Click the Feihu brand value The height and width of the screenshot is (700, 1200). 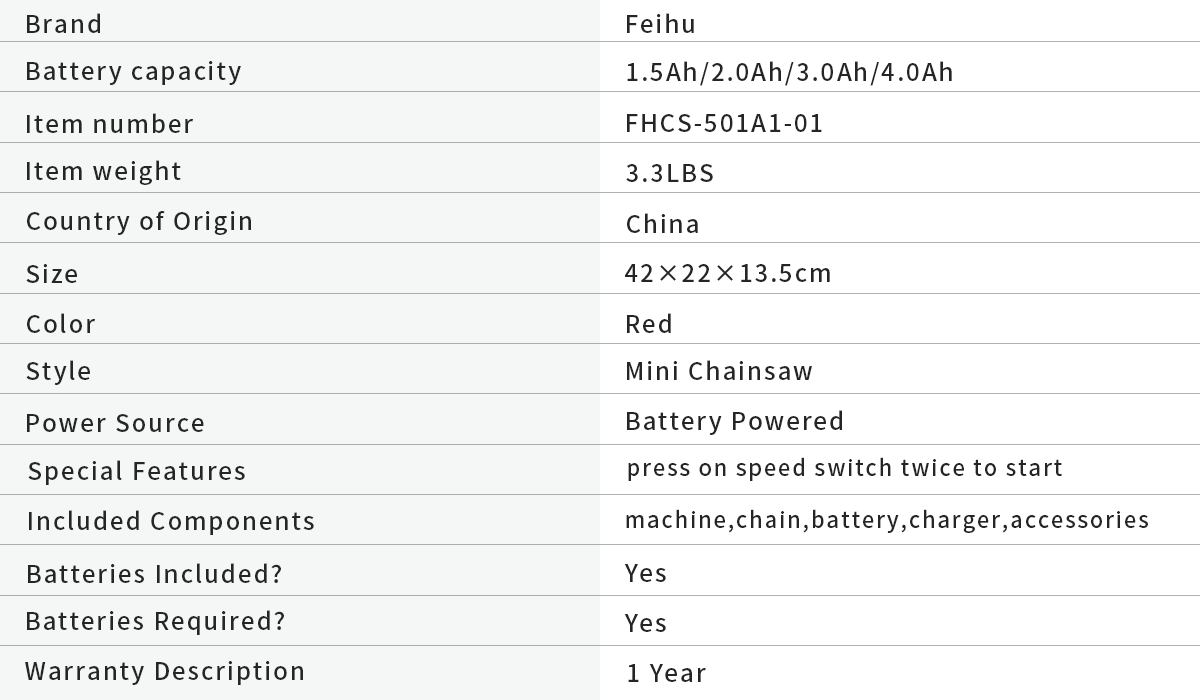[660, 24]
